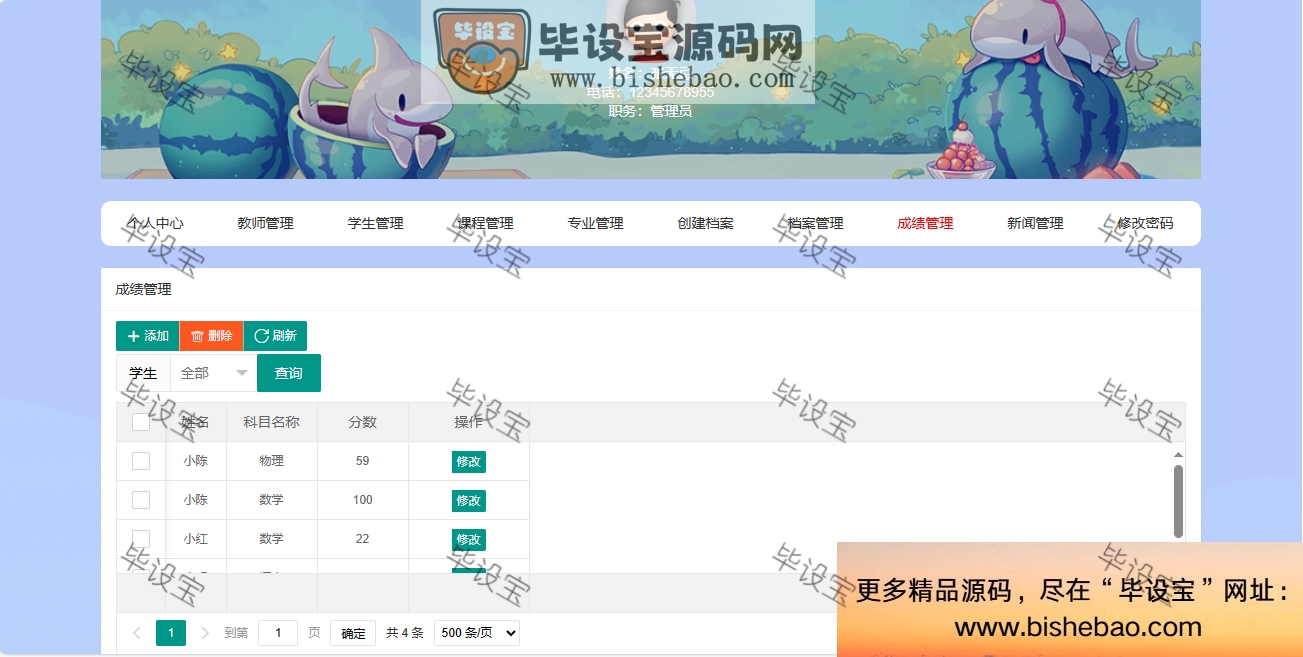This screenshot has width=1303, height=657.
Task: Click the 学生 label beside the filter dropdown
Action: pyautogui.click(x=143, y=373)
